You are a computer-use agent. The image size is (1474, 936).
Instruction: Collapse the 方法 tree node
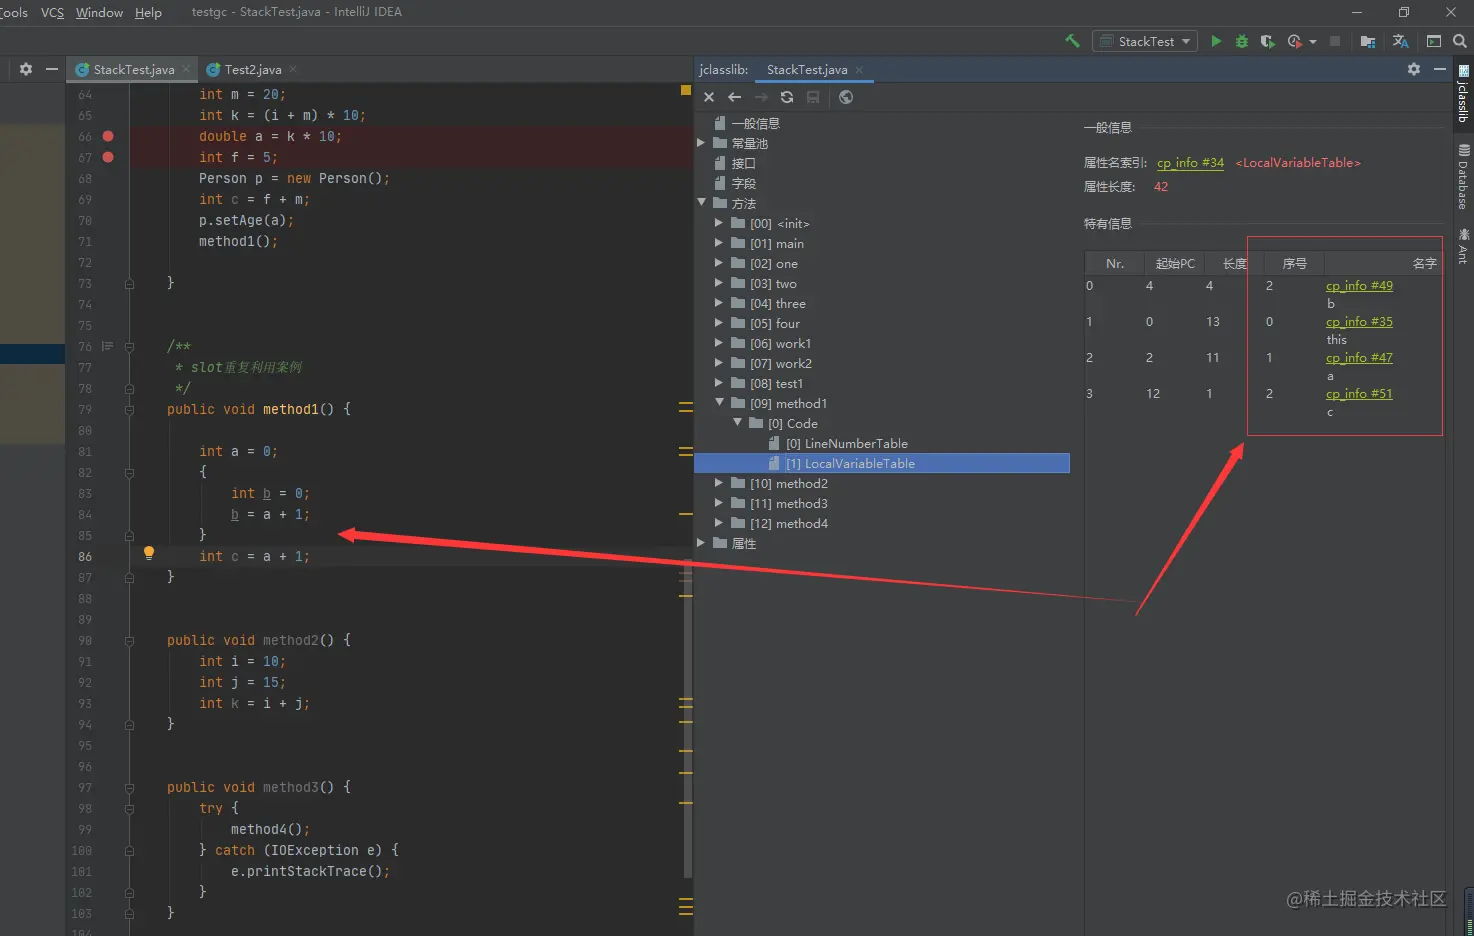(701, 203)
